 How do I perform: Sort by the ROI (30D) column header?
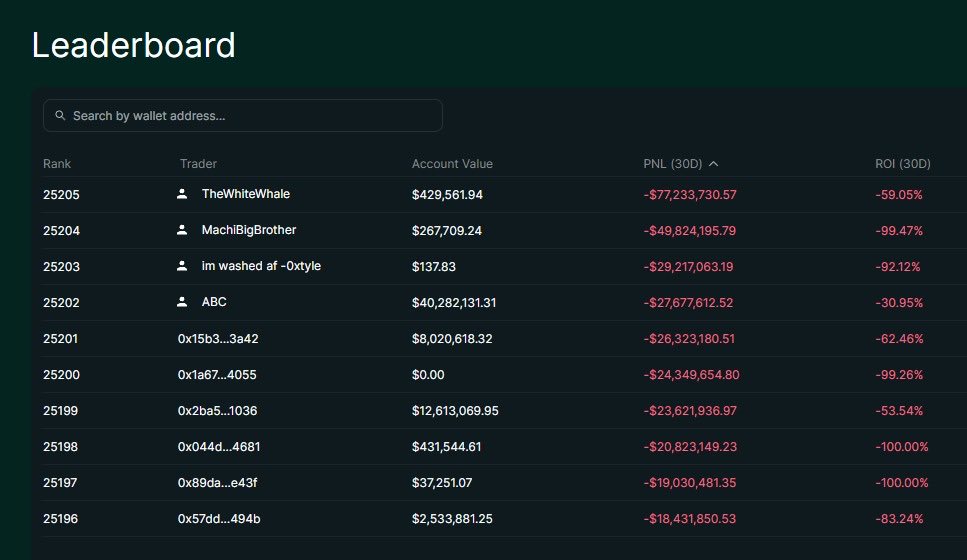pos(903,163)
